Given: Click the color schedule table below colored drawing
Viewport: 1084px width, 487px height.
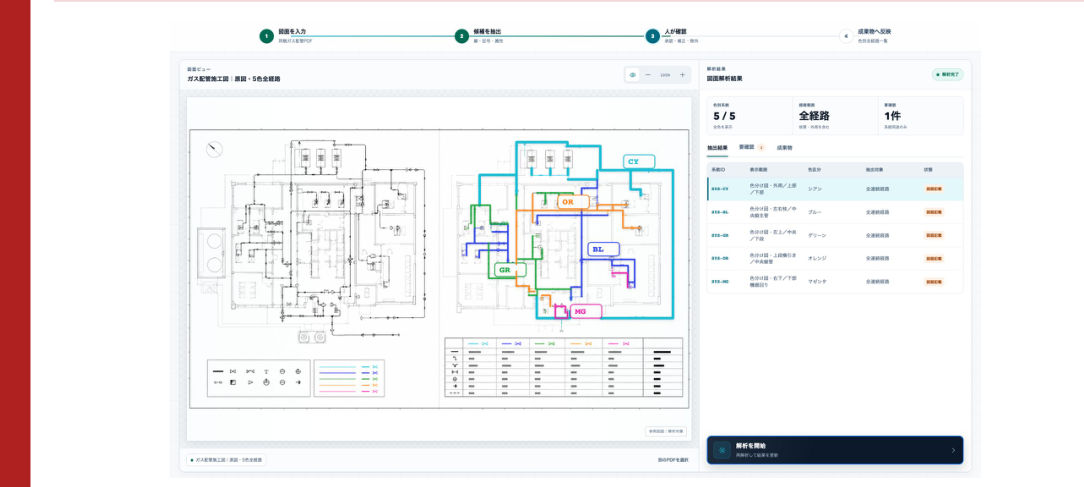Looking at the screenshot, I should coord(563,367).
